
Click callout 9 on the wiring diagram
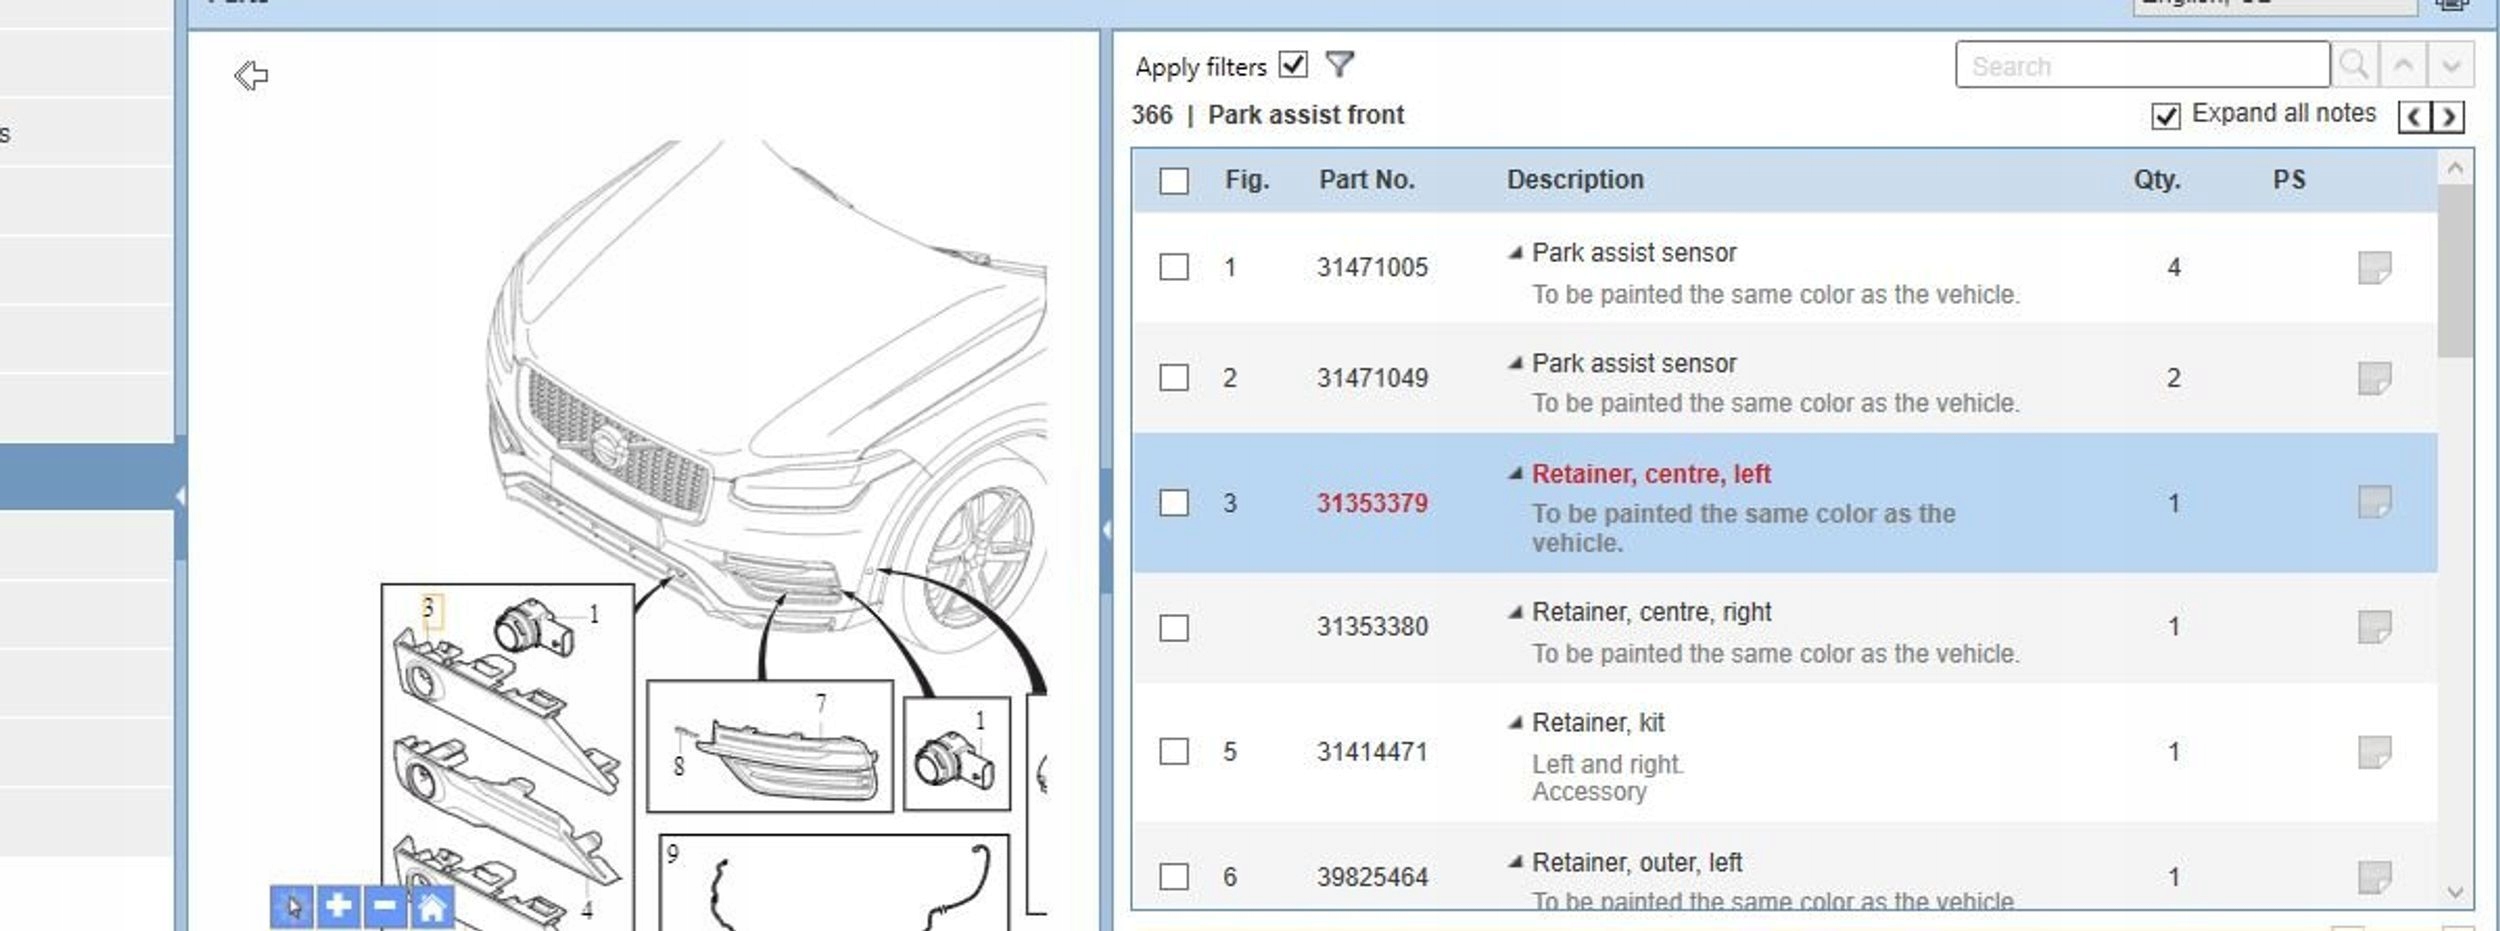pyautogui.click(x=673, y=854)
